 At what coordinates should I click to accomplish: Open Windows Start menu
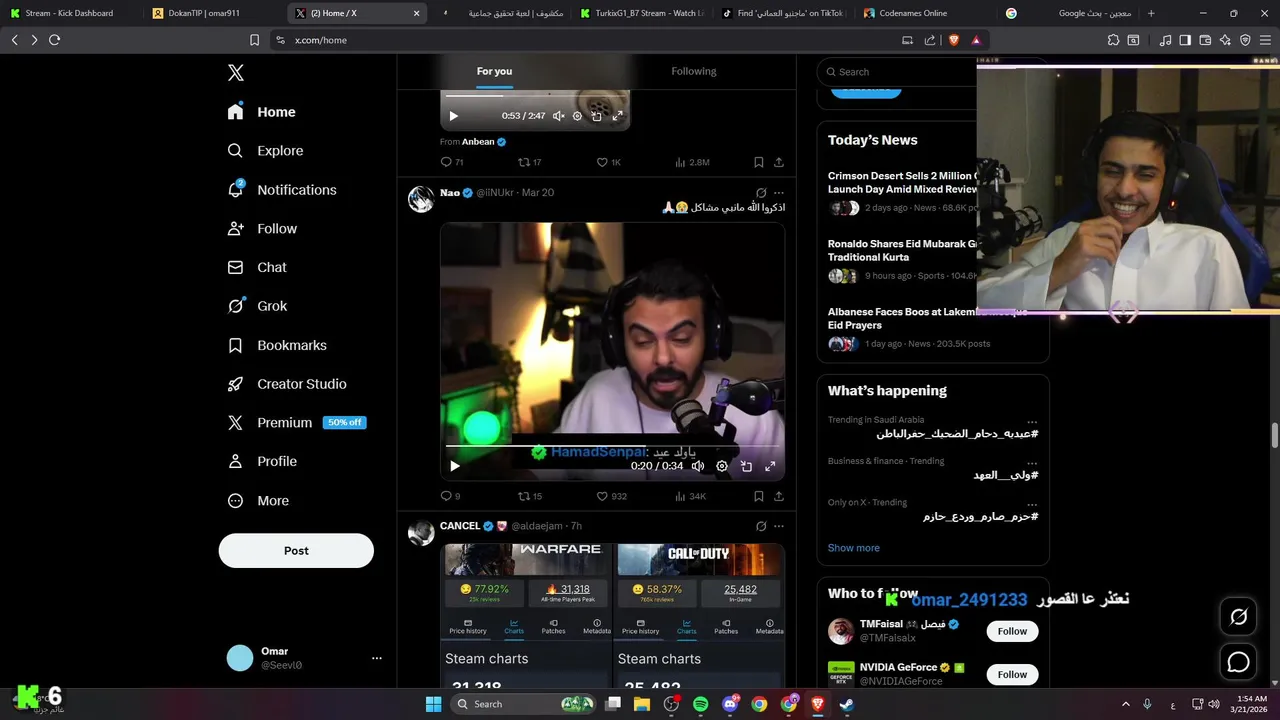pos(433,704)
